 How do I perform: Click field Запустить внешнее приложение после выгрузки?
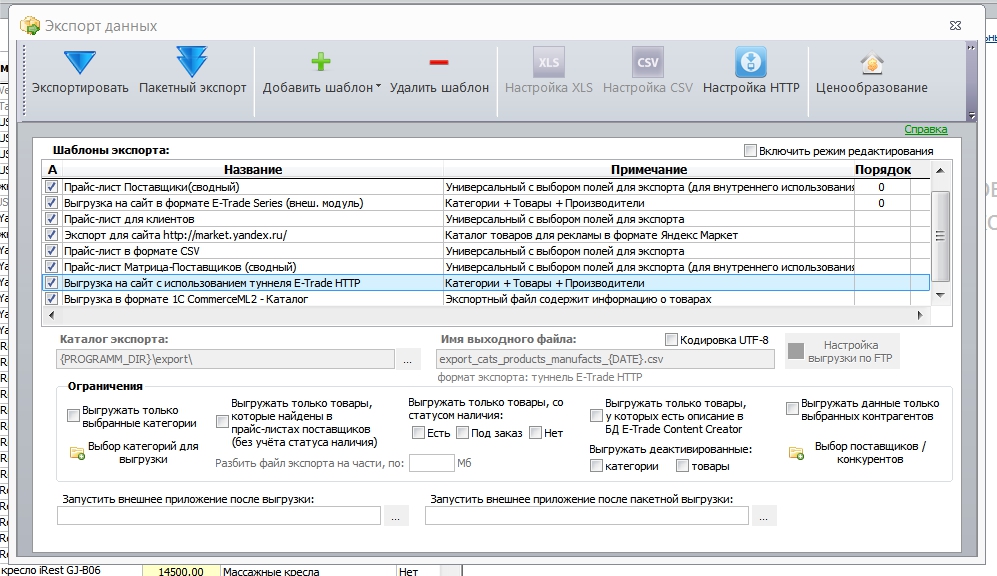tap(219, 516)
